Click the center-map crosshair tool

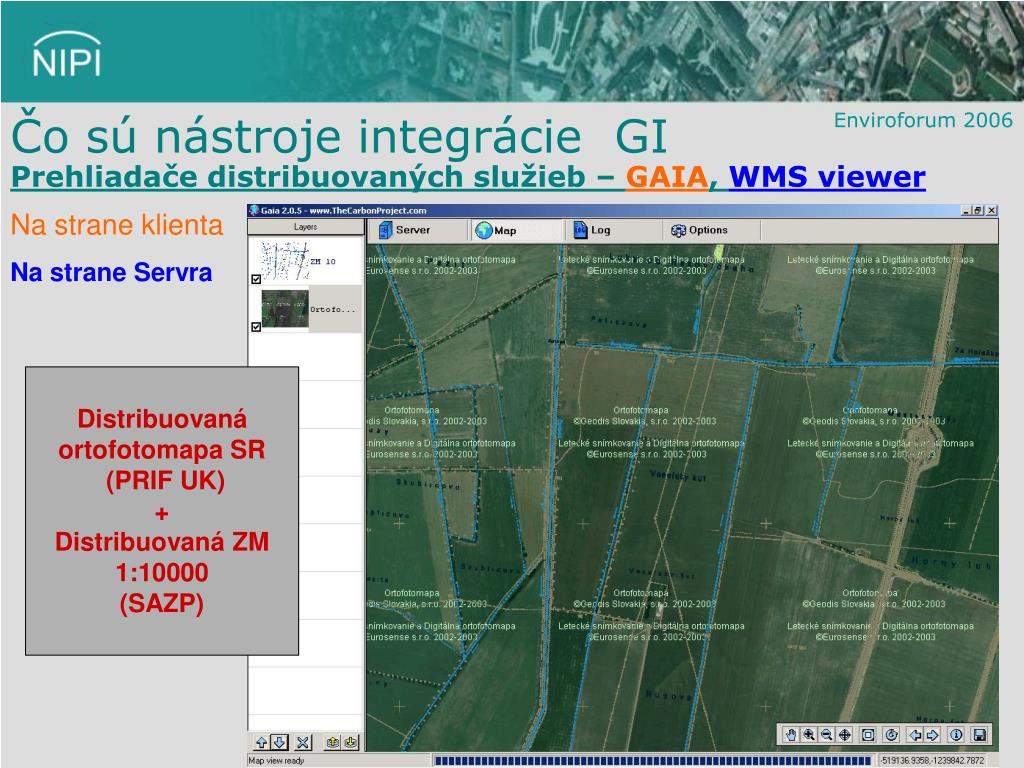(844, 735)
